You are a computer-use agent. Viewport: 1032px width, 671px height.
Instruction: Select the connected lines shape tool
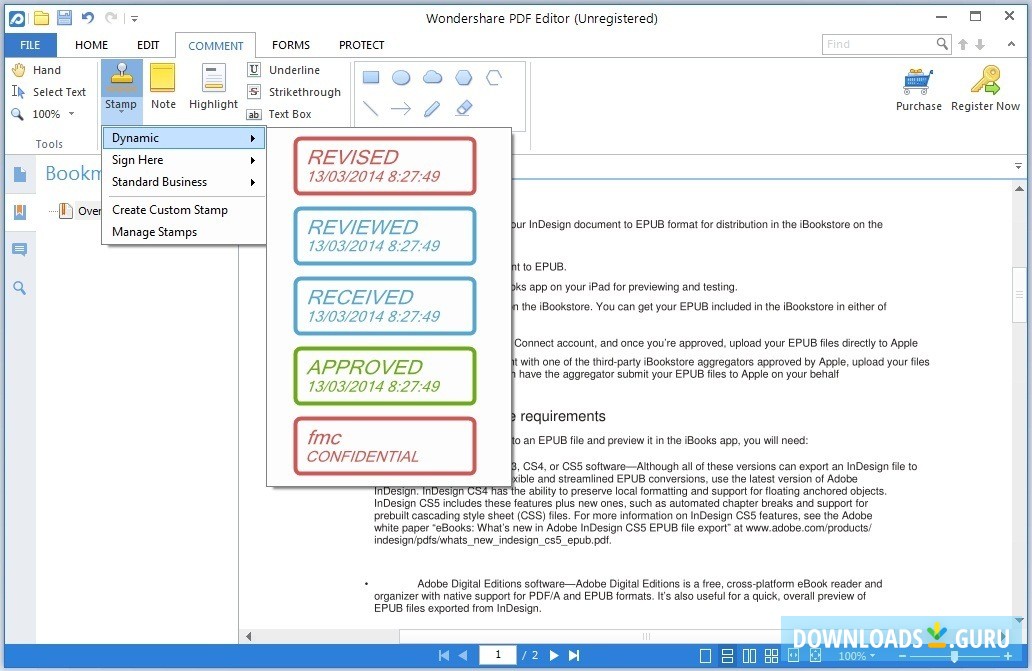(x=494, y=78)
